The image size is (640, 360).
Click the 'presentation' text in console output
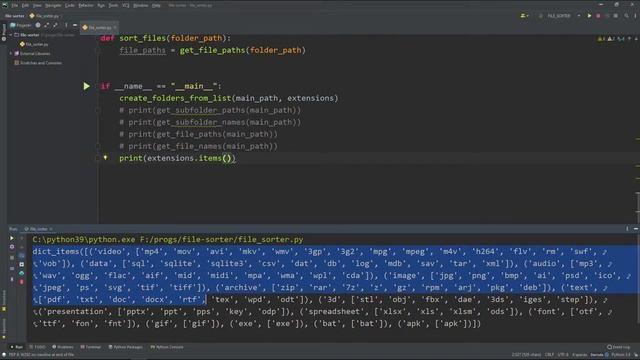pyautogui.click(x=75, y=311)
